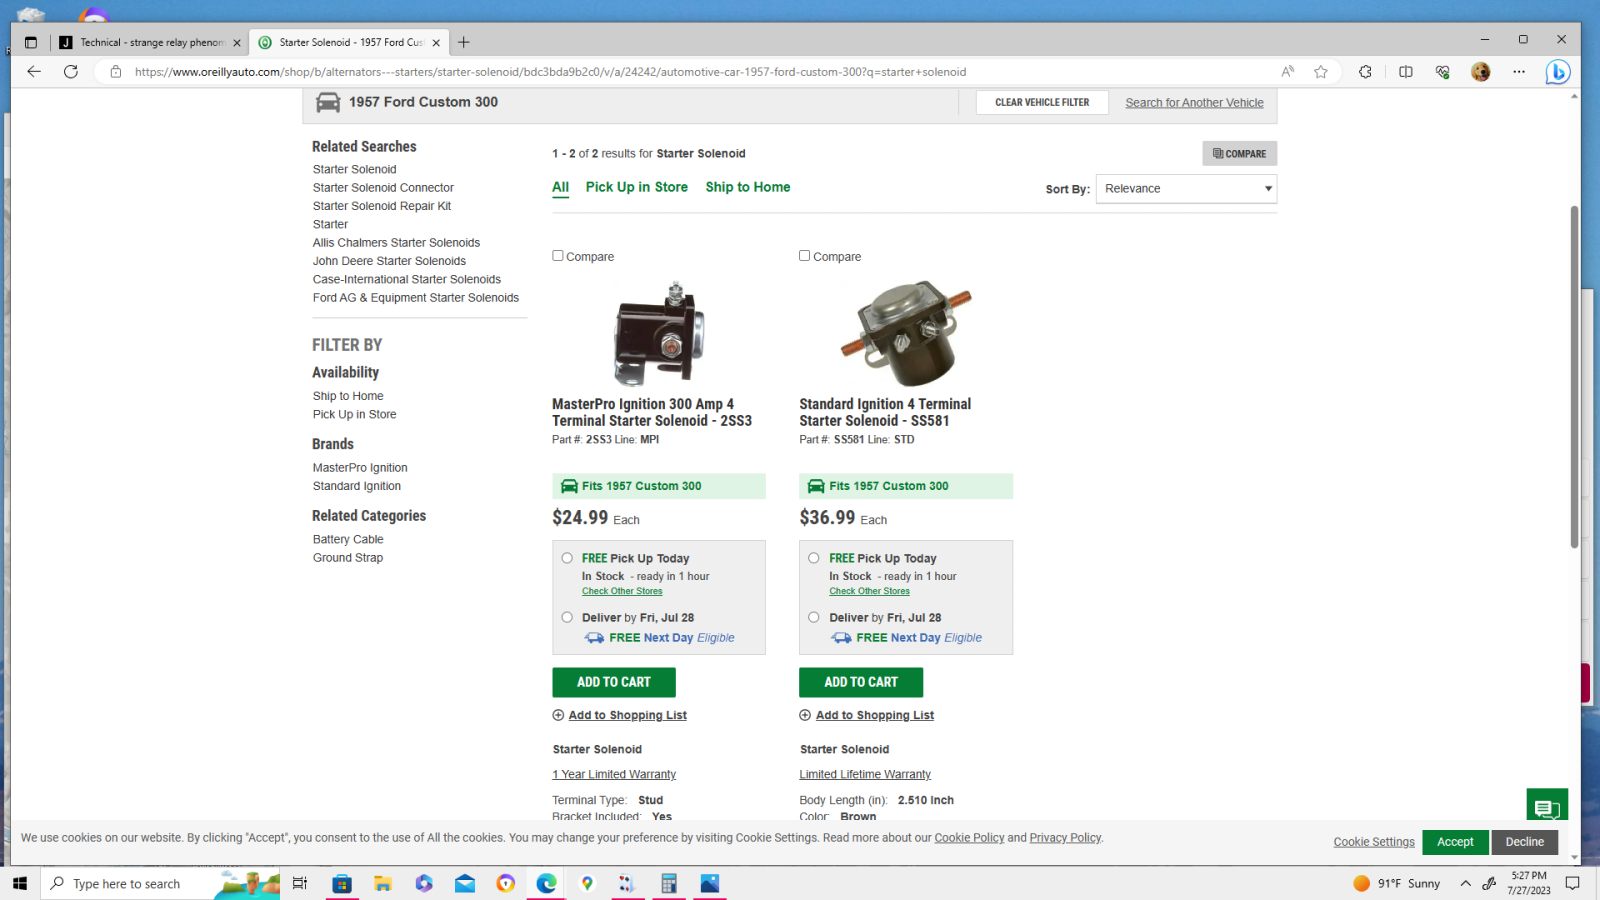Open the live chat widget
Image resolution: width=1600 pixels, height=900 pixels.
[x=1547, y=807]
